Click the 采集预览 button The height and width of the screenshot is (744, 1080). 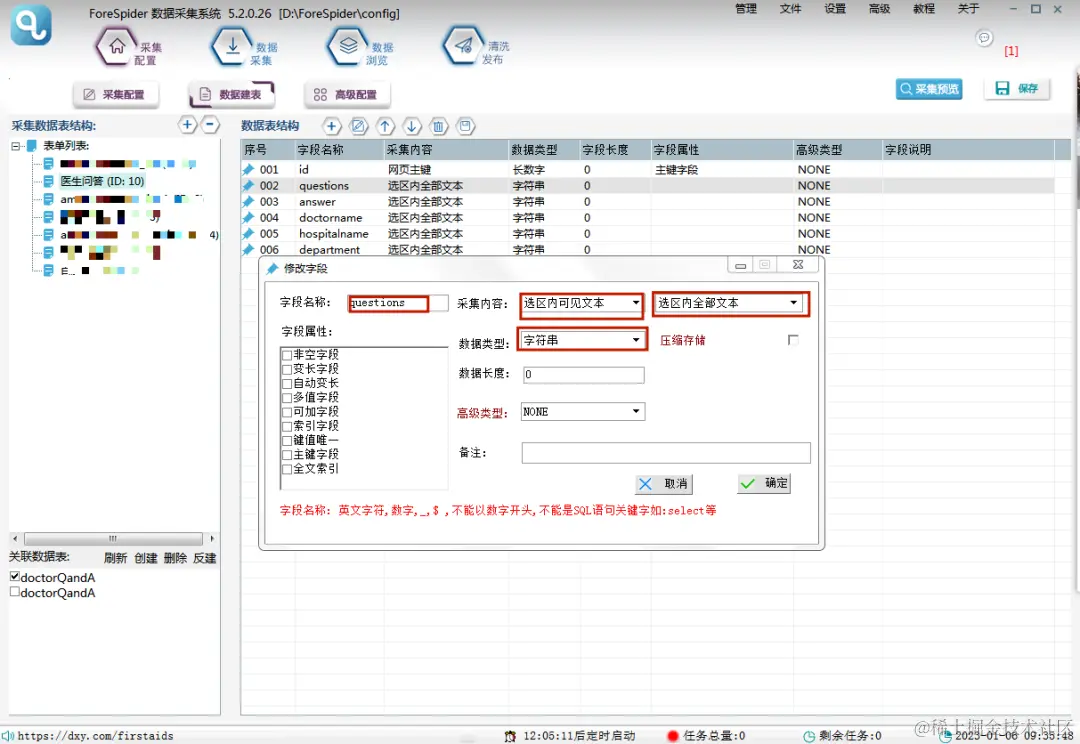[929, 89]
